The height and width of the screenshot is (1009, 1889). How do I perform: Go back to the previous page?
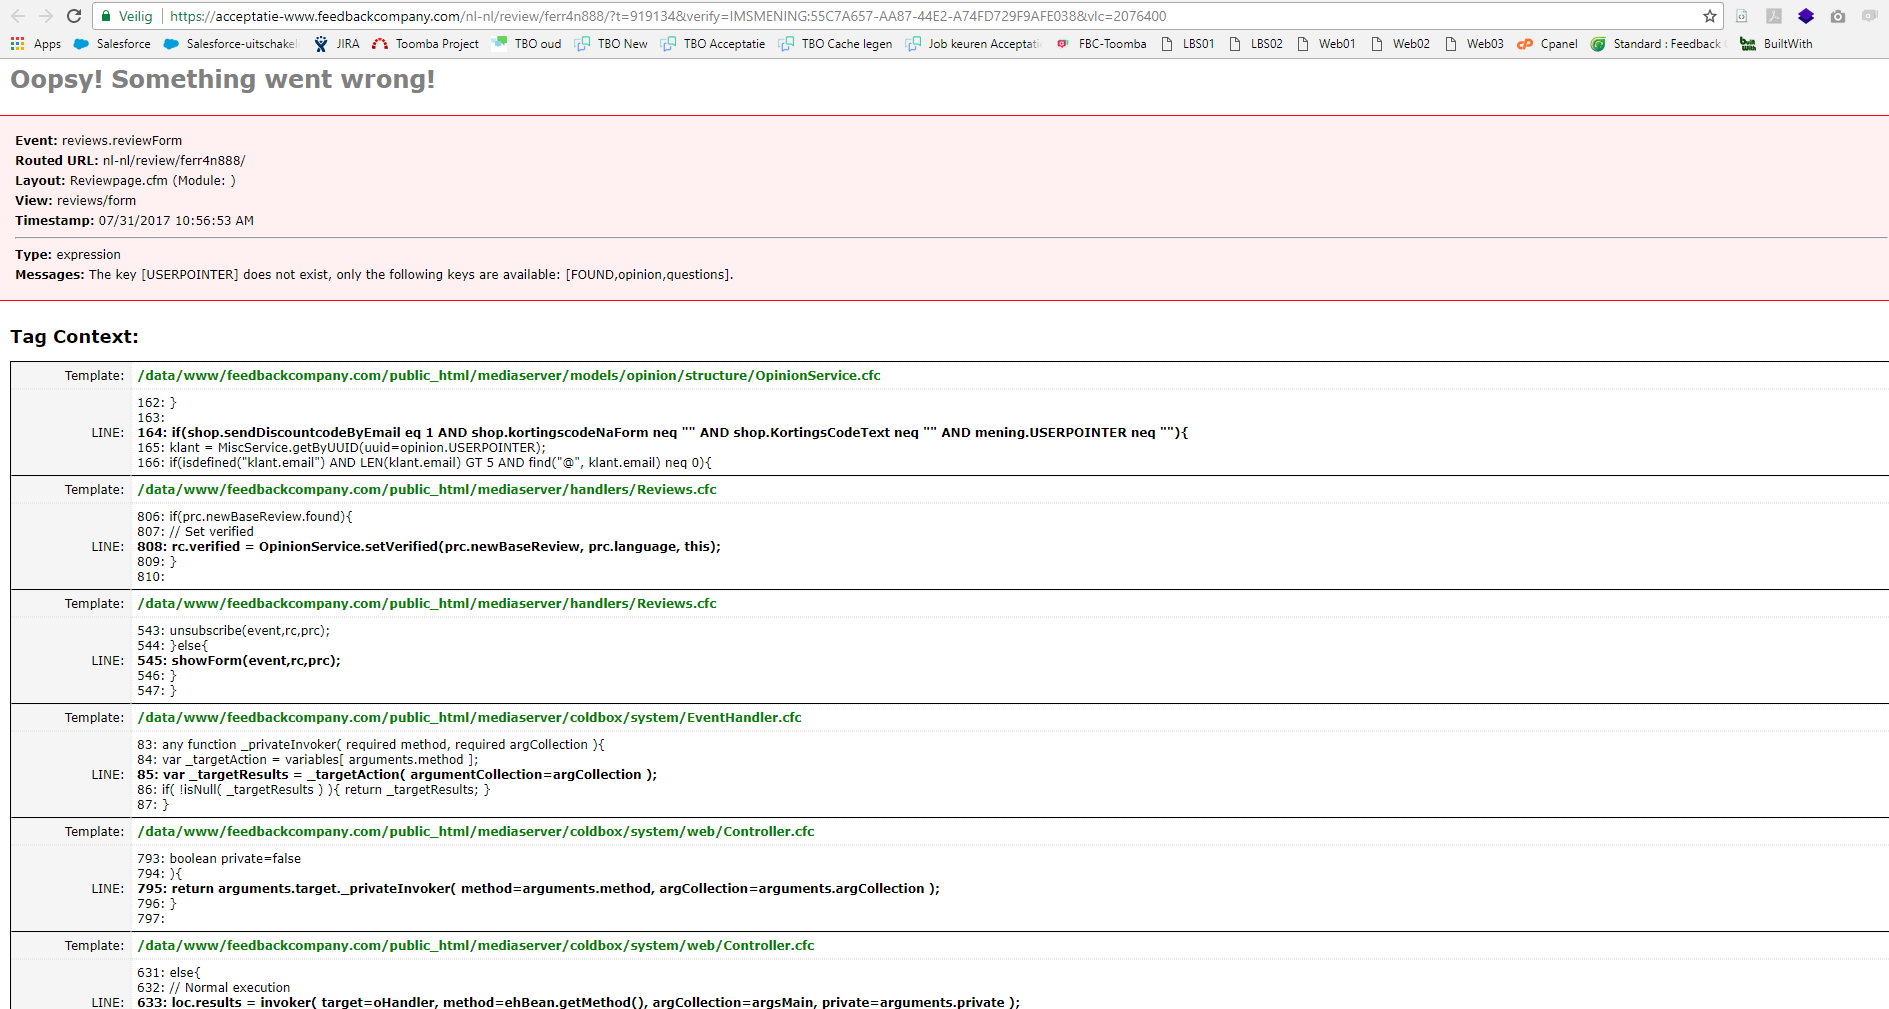coord(18,16)
